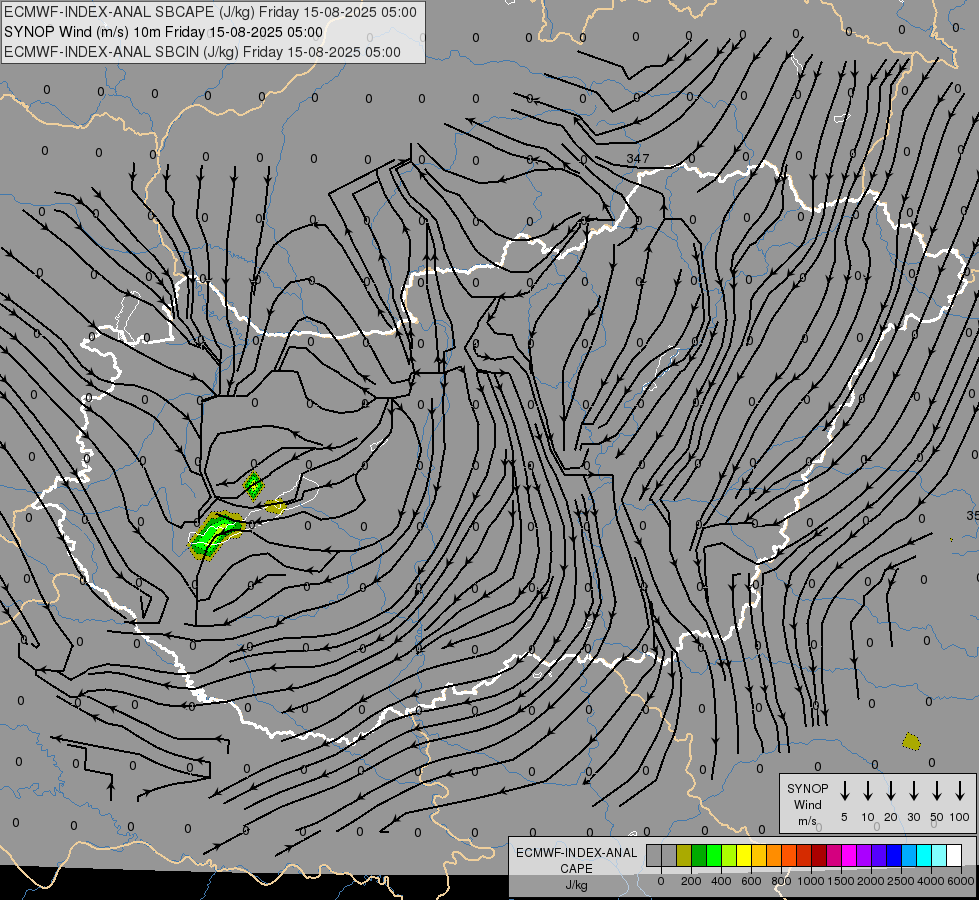The image size is (979, 900).
Task: Click the SBCAPE header line at top
Action: 210,12
